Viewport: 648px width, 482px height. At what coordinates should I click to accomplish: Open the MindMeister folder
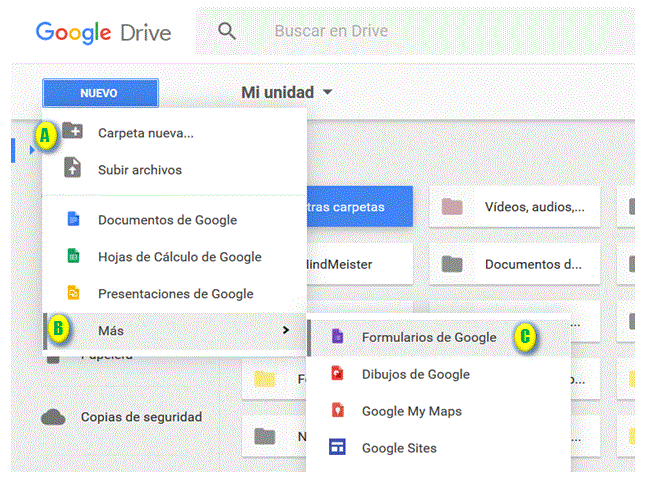[x=360, y=264]
